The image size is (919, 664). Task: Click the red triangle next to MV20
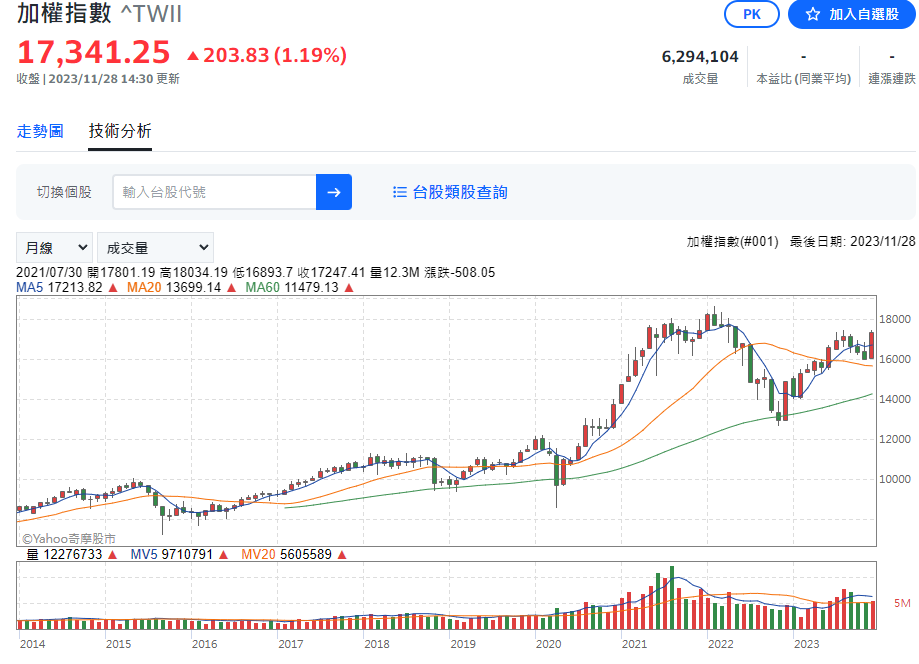tap(342, 554)
